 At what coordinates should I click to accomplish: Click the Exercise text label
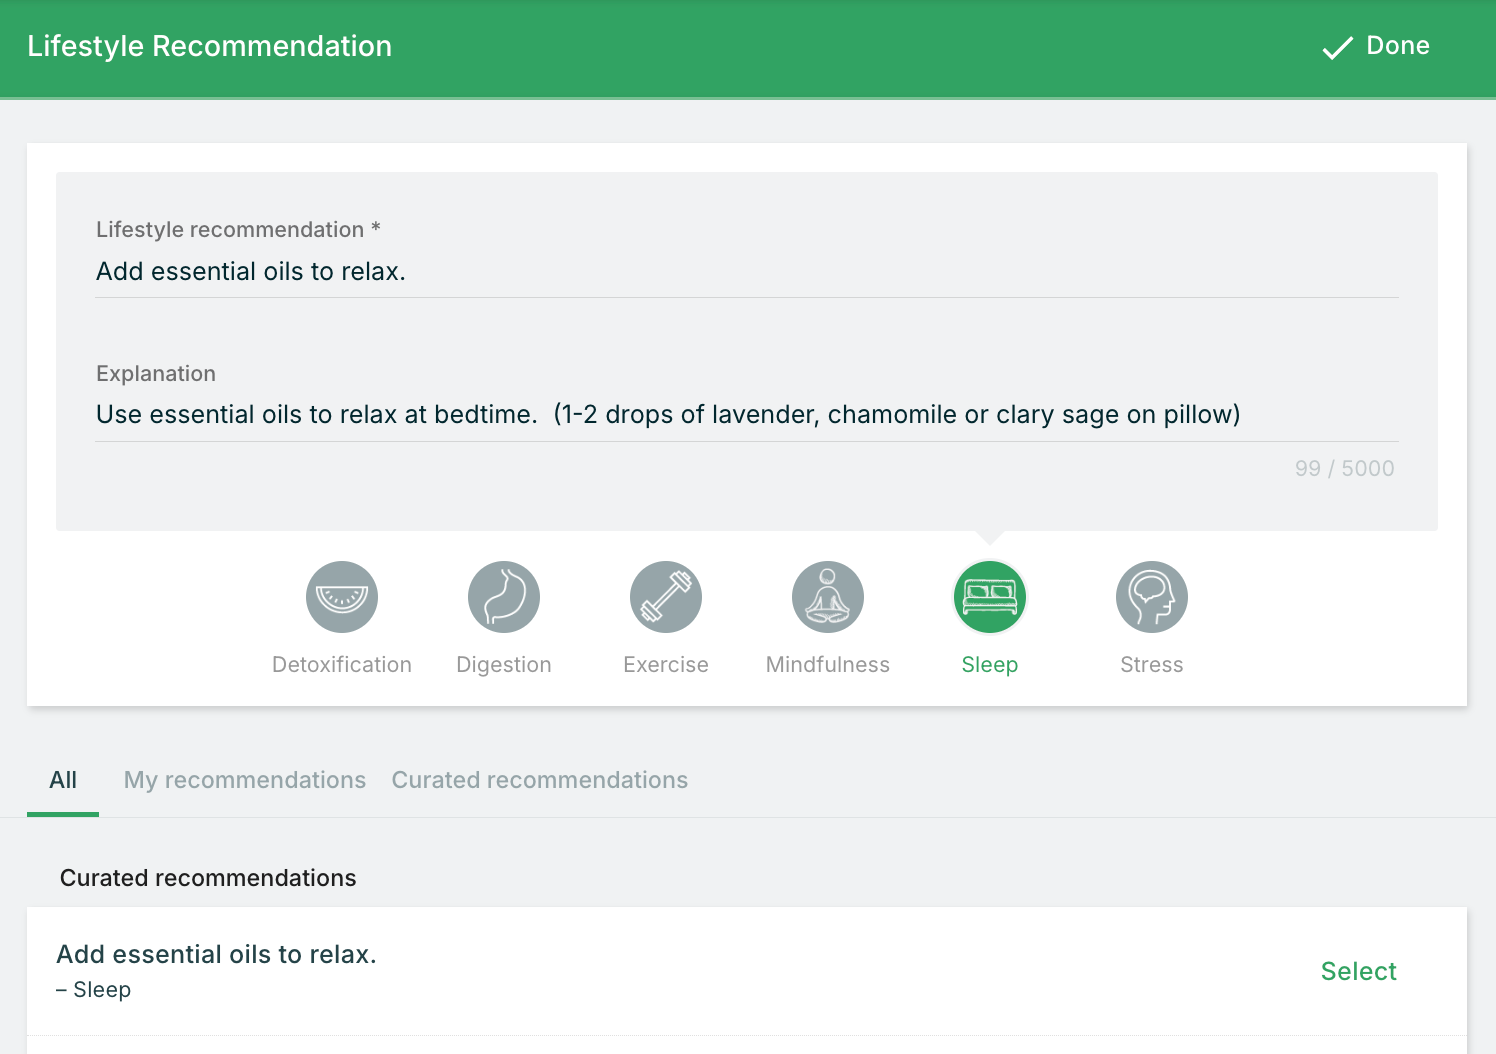(666, 665)
